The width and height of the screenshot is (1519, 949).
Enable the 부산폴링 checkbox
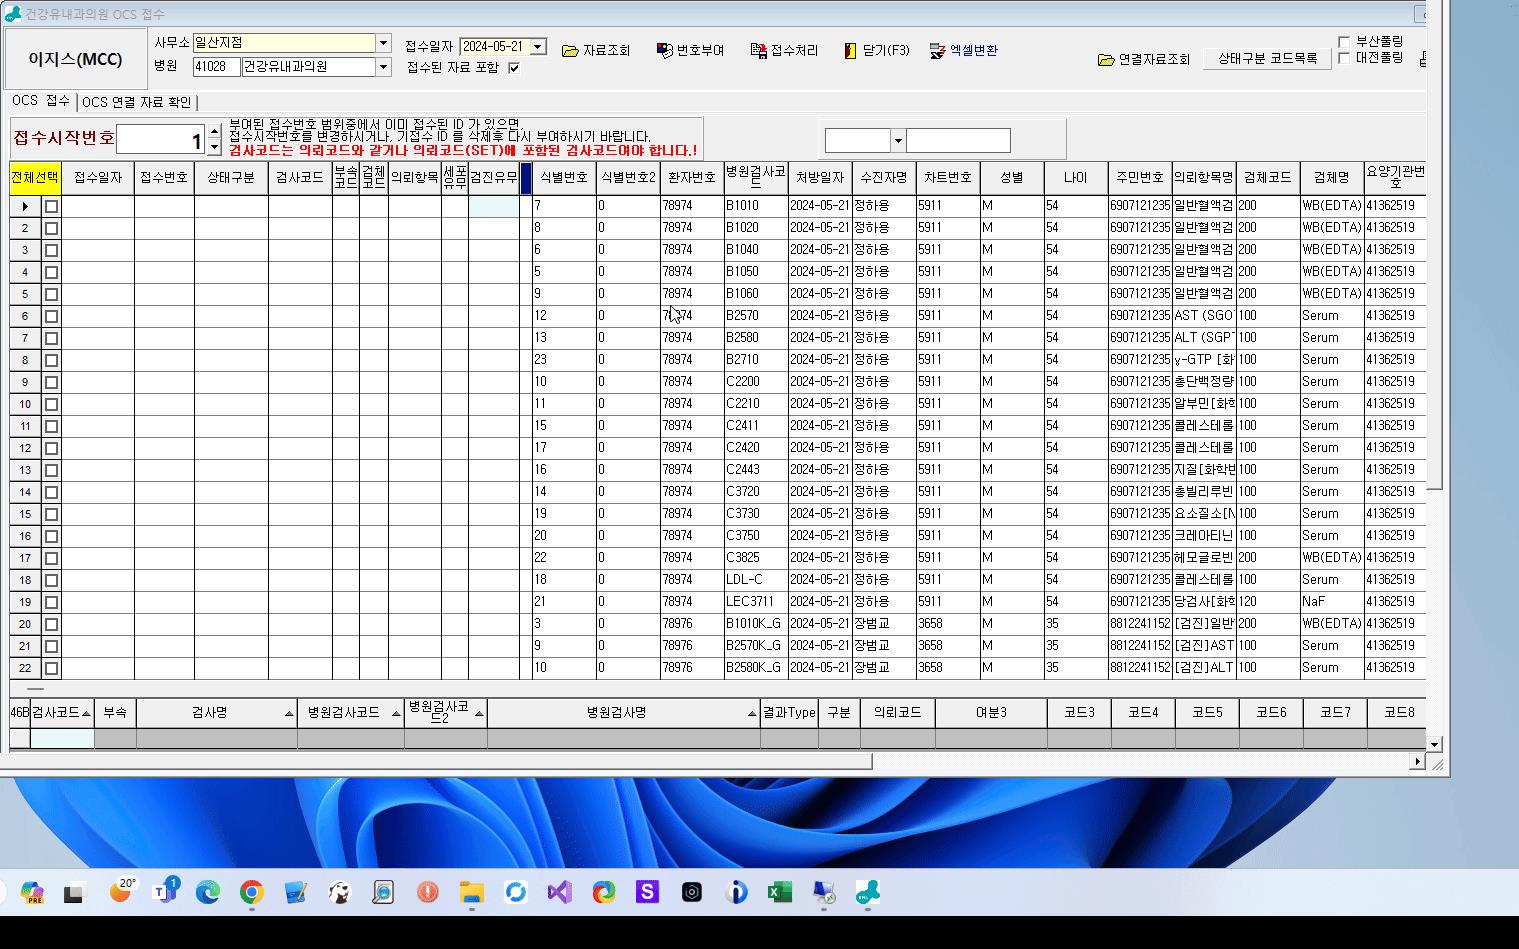point(1344,42)
